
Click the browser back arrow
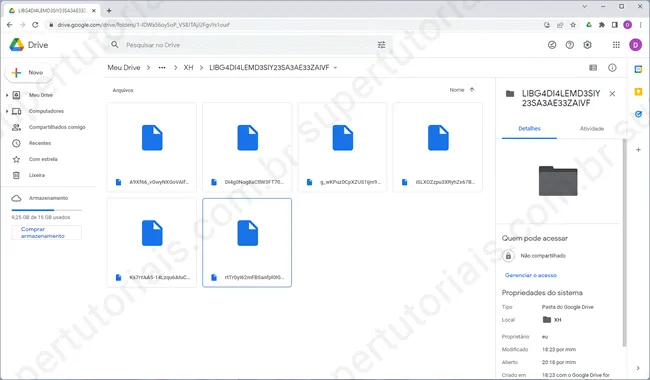pos(10,25)
